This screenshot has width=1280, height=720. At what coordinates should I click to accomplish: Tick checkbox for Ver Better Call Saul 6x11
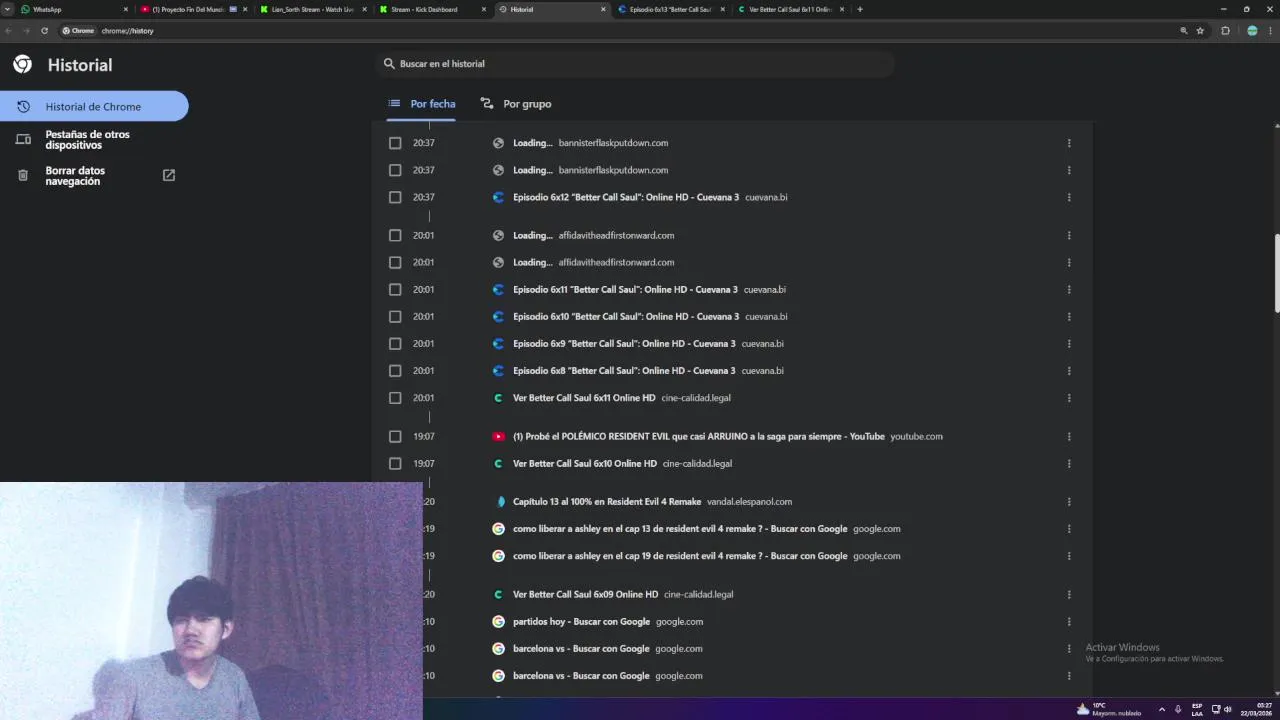tap(395, 397)
